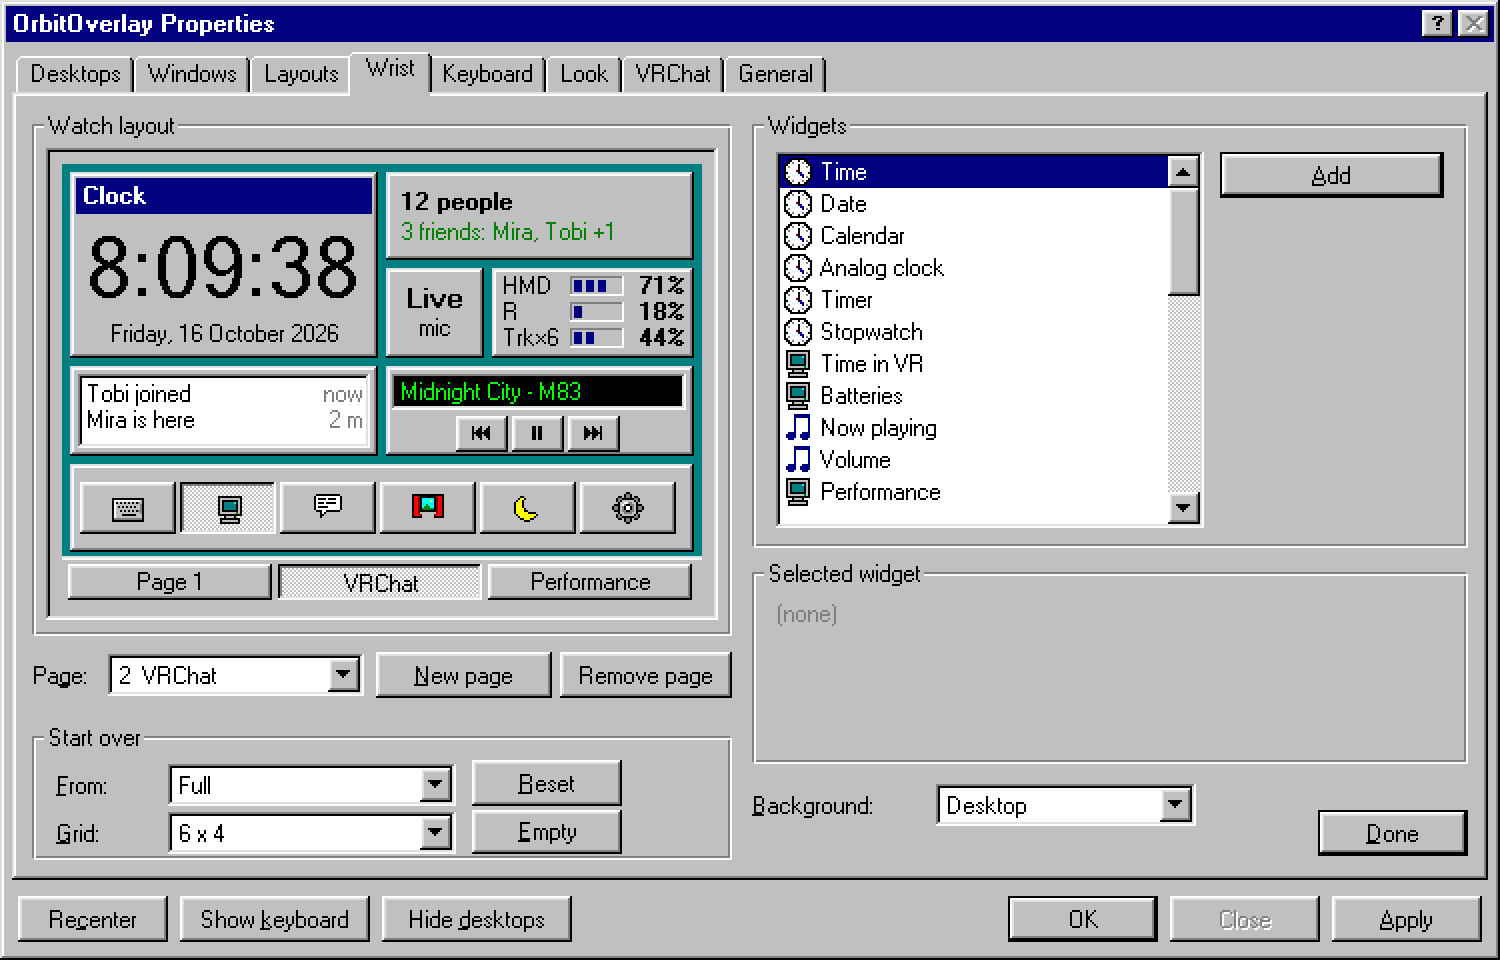Click the New page button
Screen dimensions: 1500x960
[x=463, y=676]
